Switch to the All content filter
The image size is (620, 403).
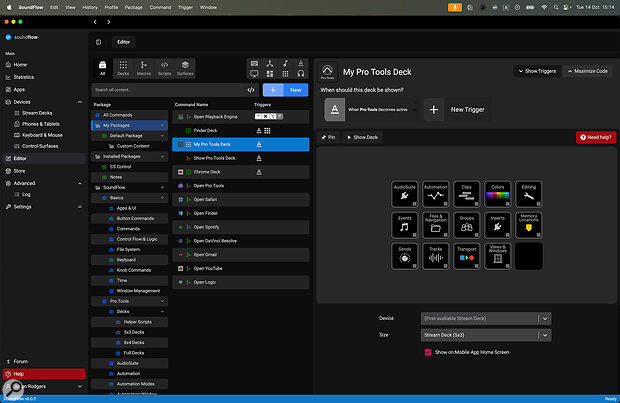[x=102, y=68]
